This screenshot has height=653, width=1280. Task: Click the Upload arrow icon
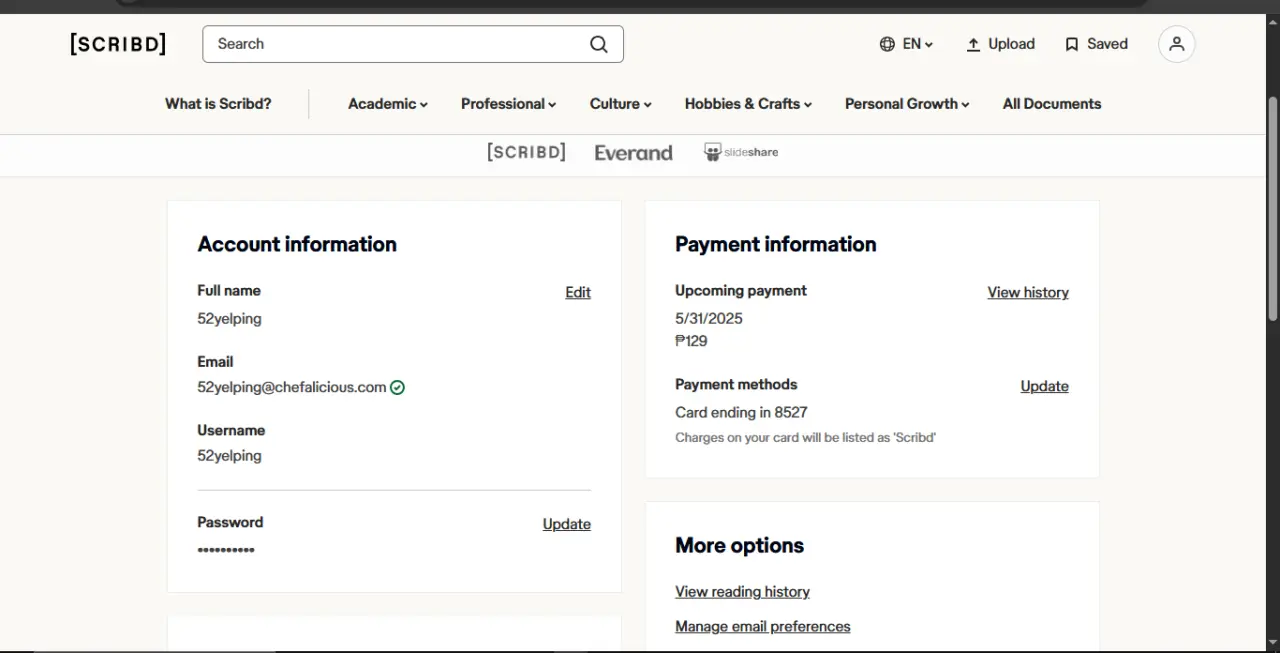coord(973,44)
